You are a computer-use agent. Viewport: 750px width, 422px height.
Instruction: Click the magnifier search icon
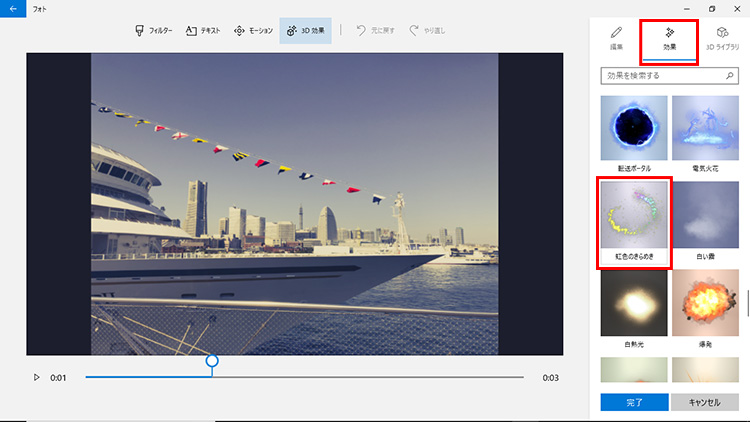tap(731, 75)
